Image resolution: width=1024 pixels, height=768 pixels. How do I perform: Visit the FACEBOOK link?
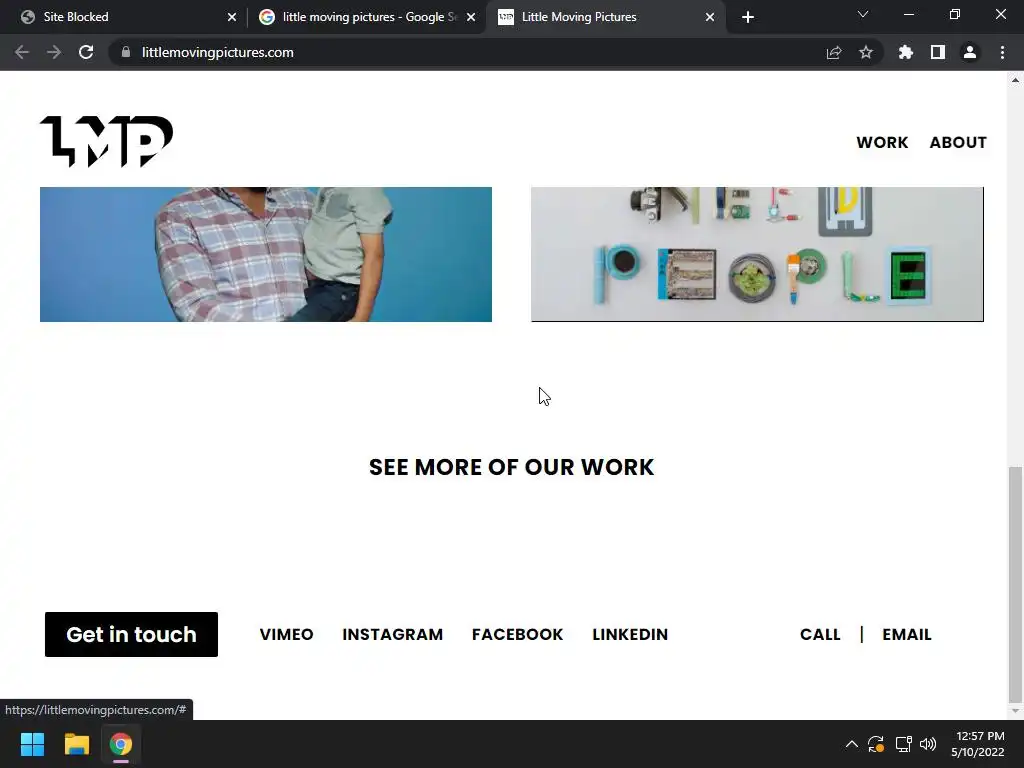pyautogui.click(x=517, y=634)
